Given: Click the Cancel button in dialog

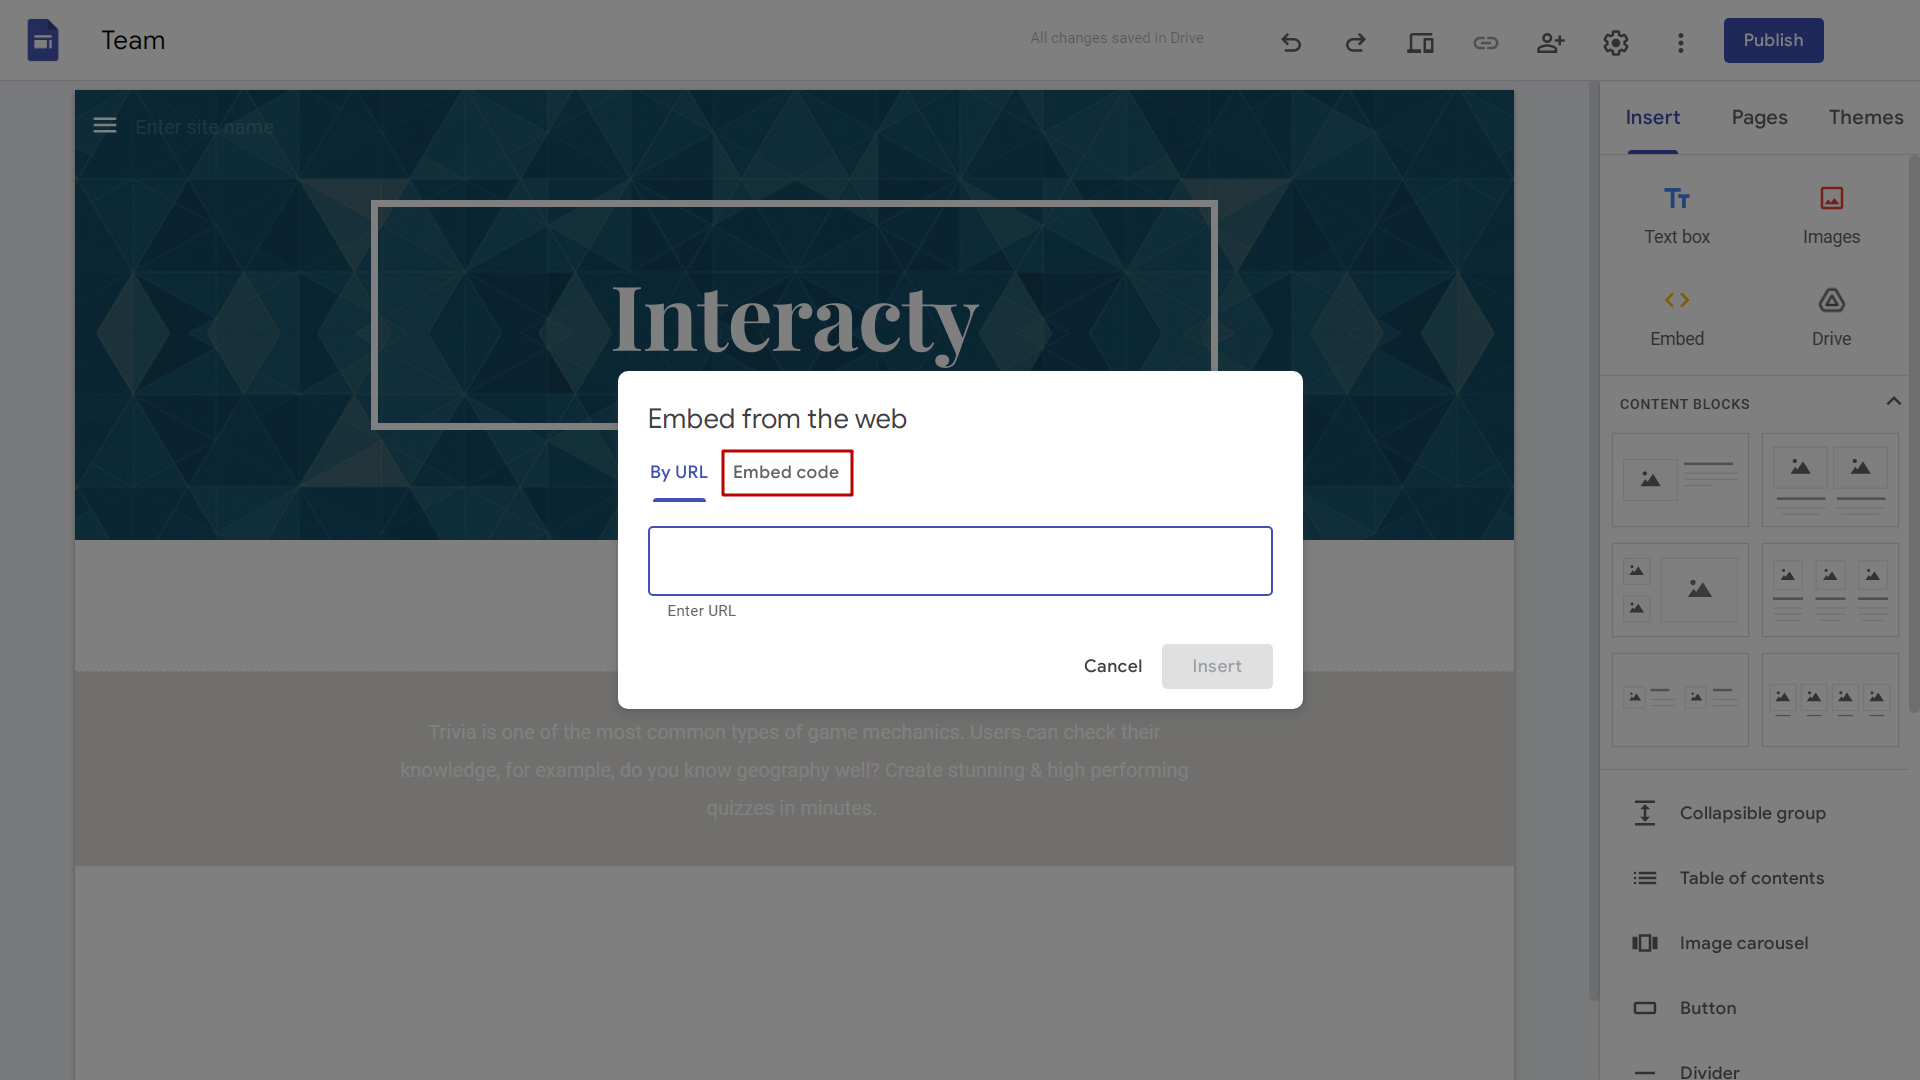Looking at the screenshot, I should click(1112, 666).
